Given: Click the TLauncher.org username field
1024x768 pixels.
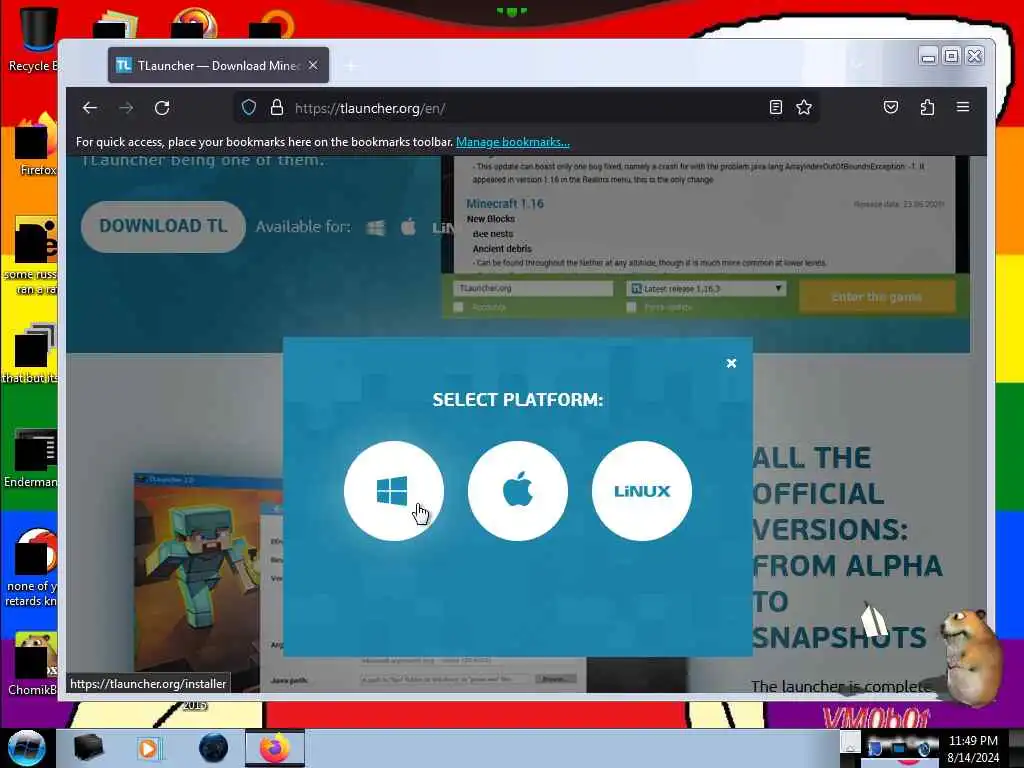Looking at the screenshot, I should [x=533, y=288].
